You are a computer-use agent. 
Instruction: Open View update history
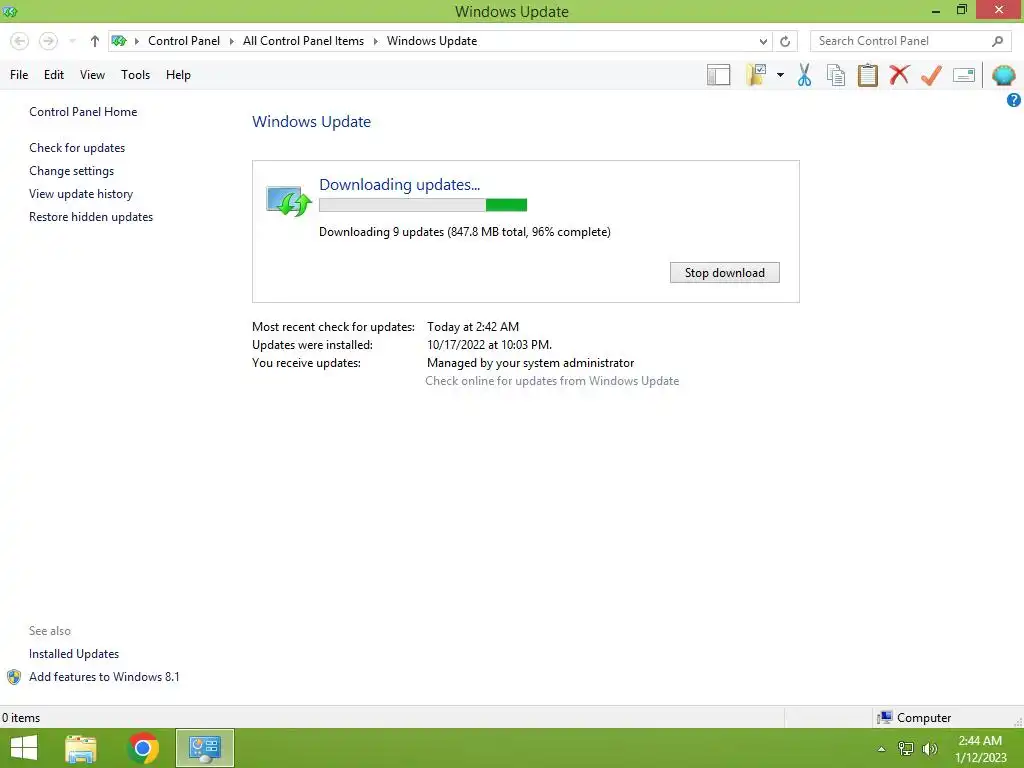[81, 194]
